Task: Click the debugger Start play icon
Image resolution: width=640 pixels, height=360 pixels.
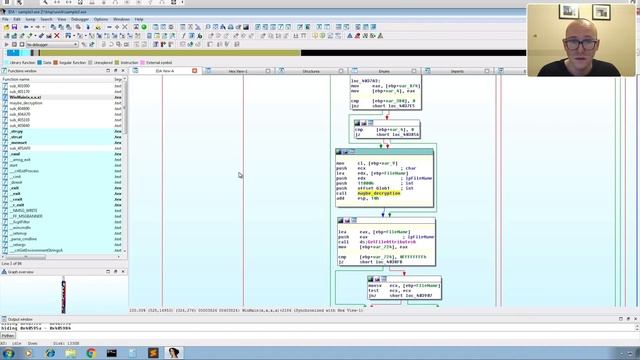Action: (7, 44)
